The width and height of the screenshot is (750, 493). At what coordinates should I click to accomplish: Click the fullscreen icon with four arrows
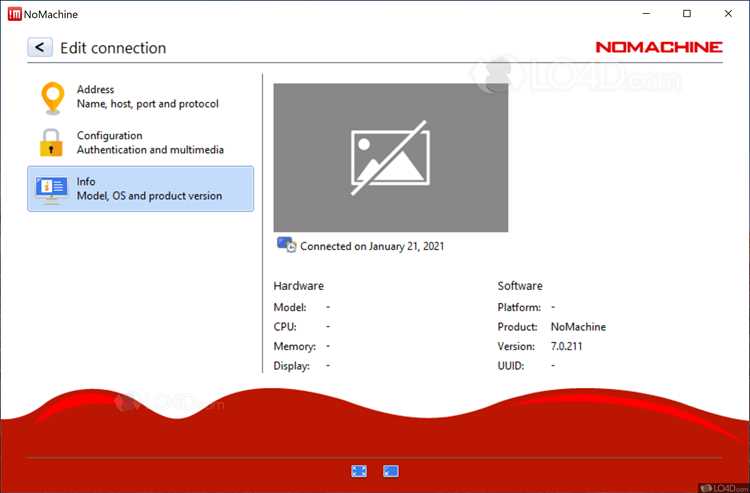pos(359,471)
